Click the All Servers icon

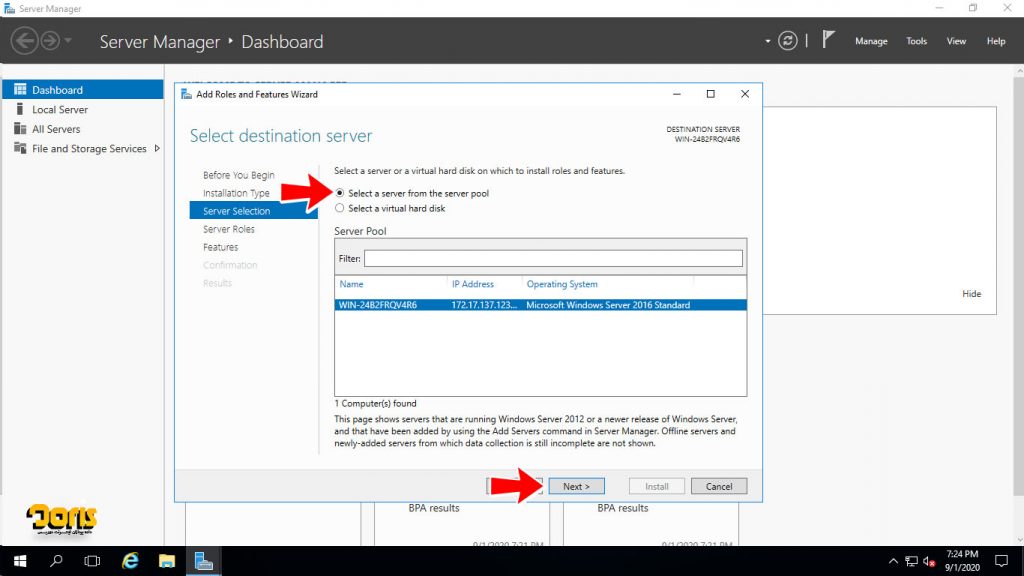tap(20, 129)
